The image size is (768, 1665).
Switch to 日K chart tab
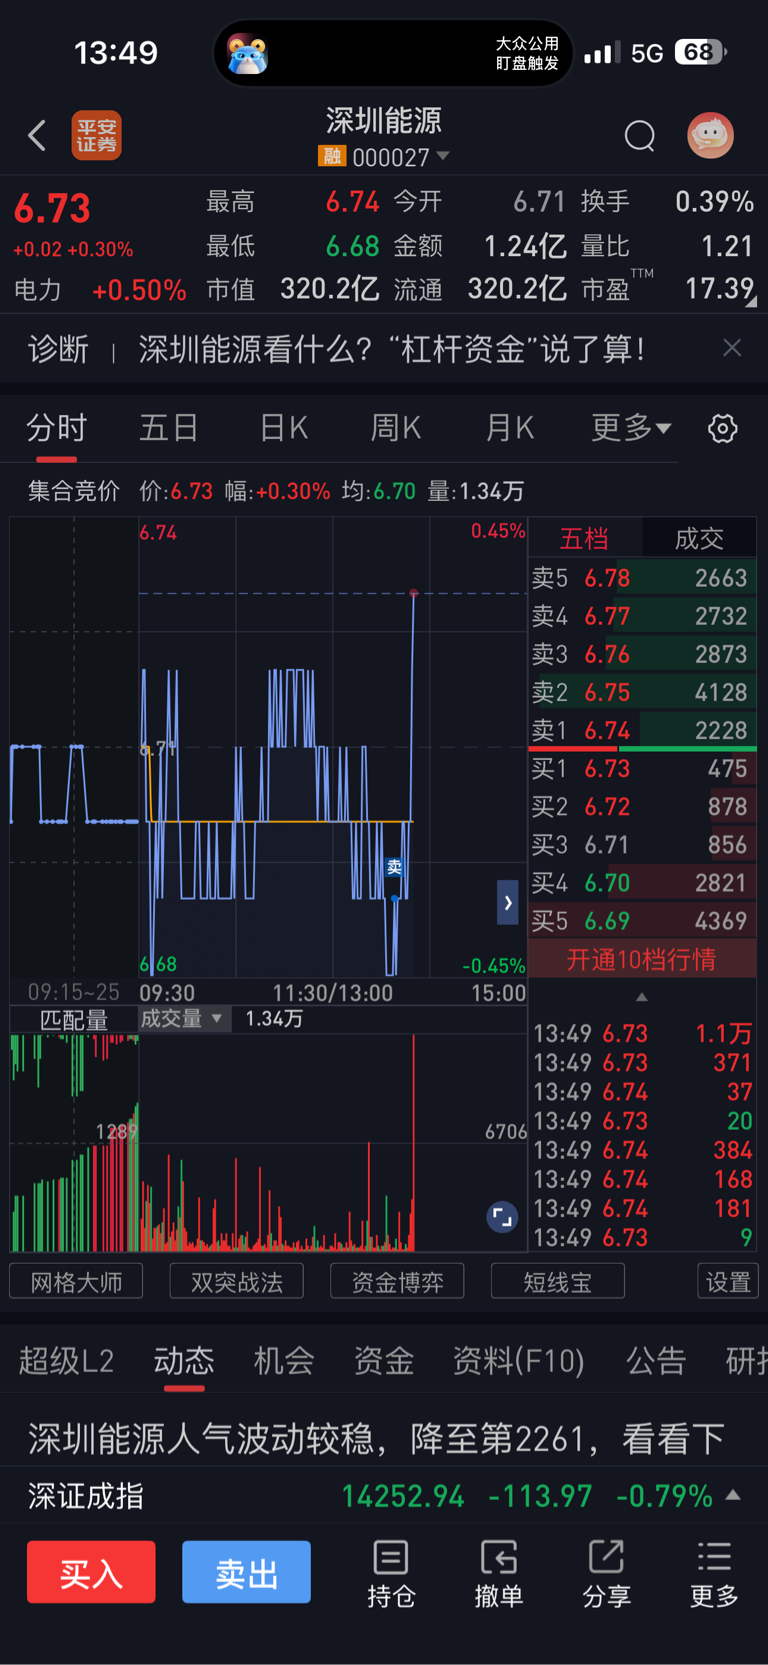pyautogui.click(x=284, y=429)
